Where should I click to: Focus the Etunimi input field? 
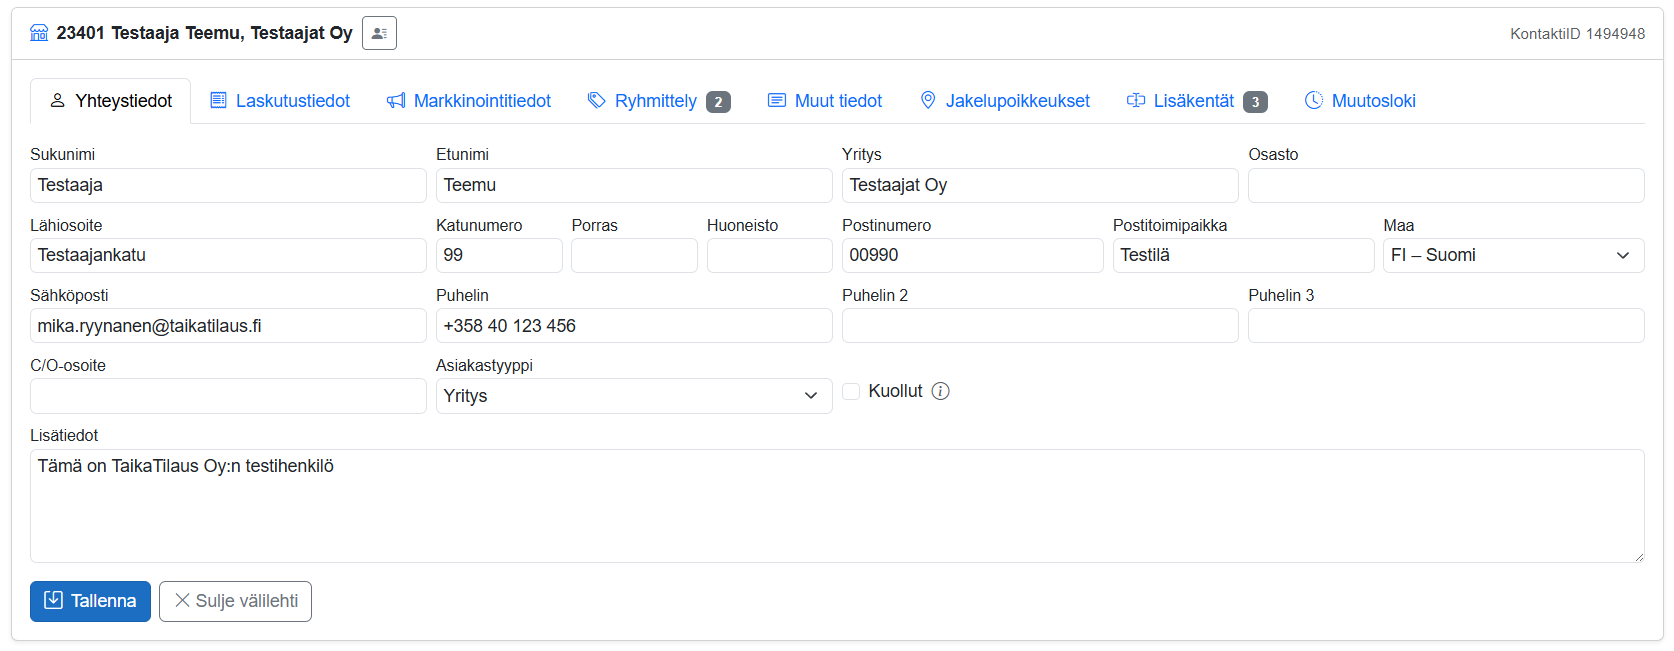(x=634, y=185)
